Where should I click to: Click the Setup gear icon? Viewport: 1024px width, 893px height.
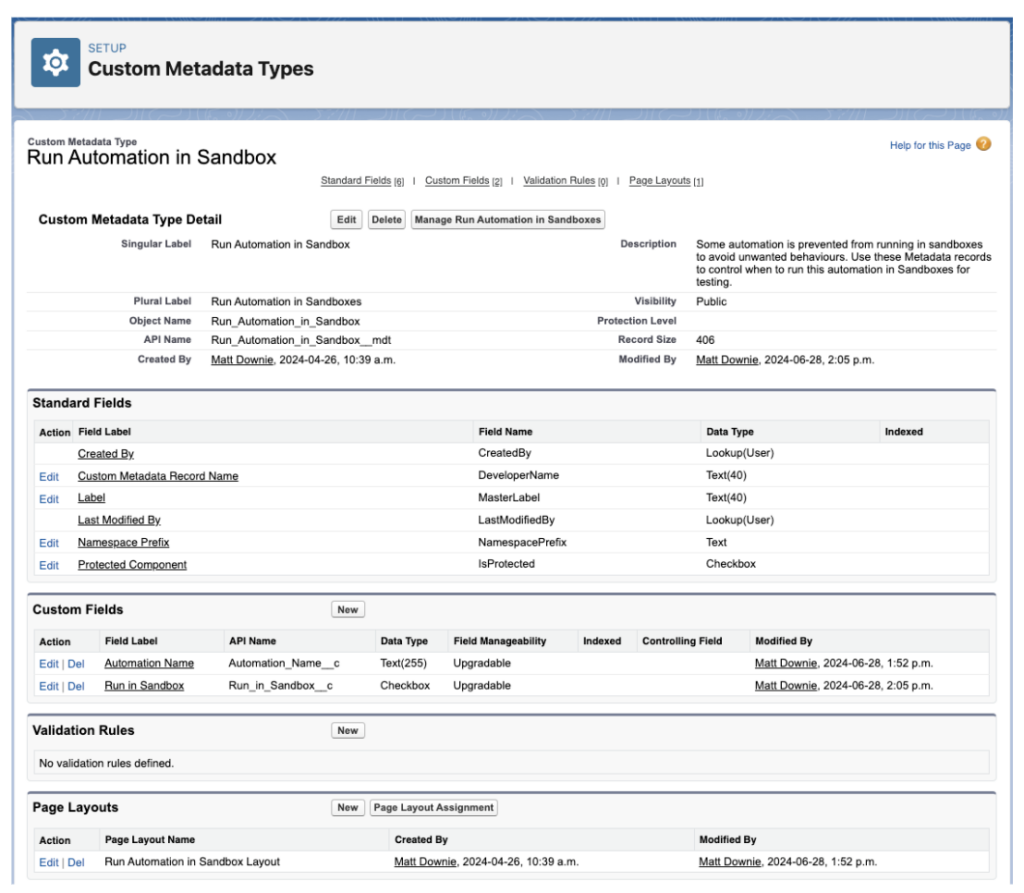pos(56,63)
